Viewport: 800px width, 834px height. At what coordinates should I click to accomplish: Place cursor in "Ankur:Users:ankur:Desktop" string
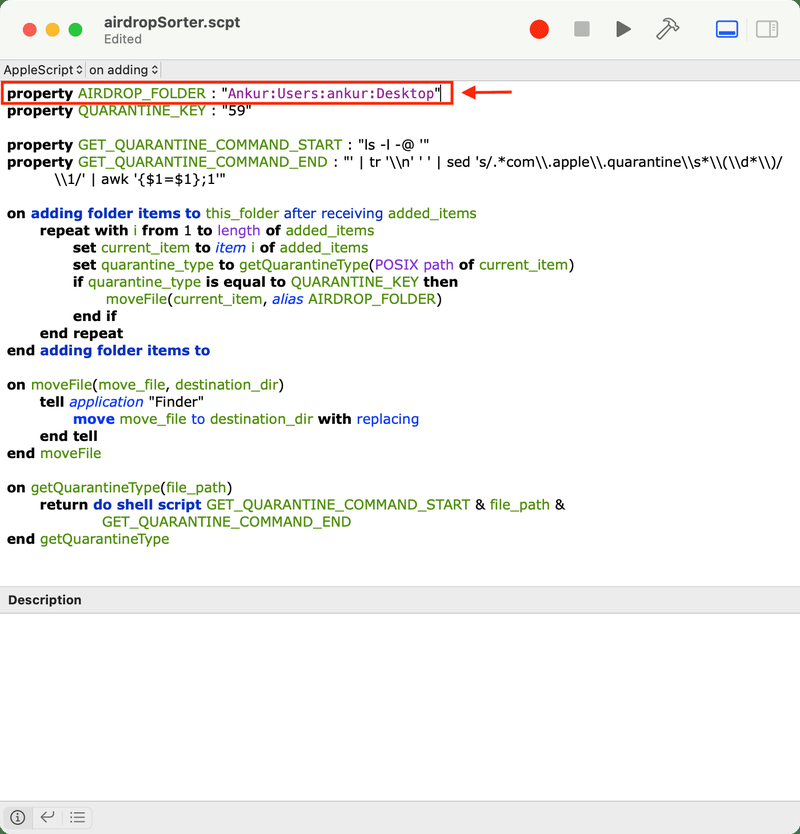coord(331,94)
